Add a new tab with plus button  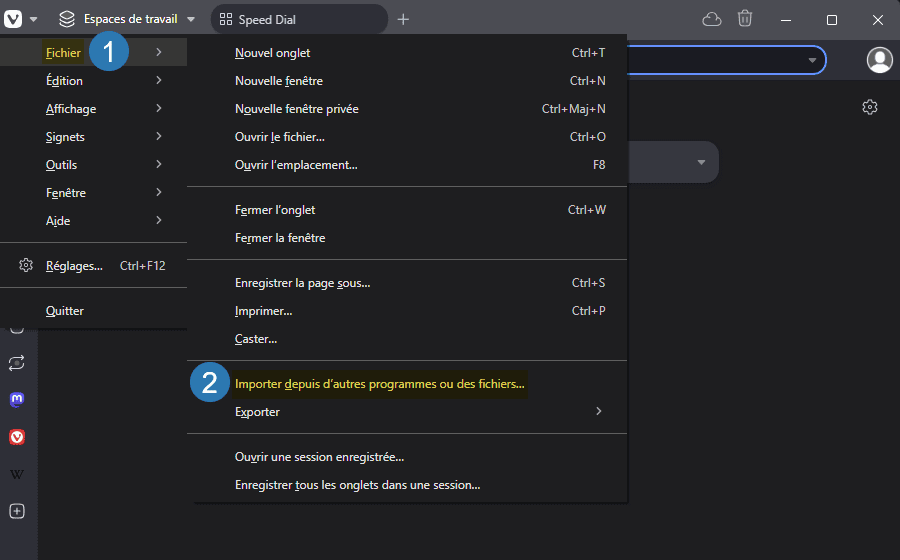point(404,20)
